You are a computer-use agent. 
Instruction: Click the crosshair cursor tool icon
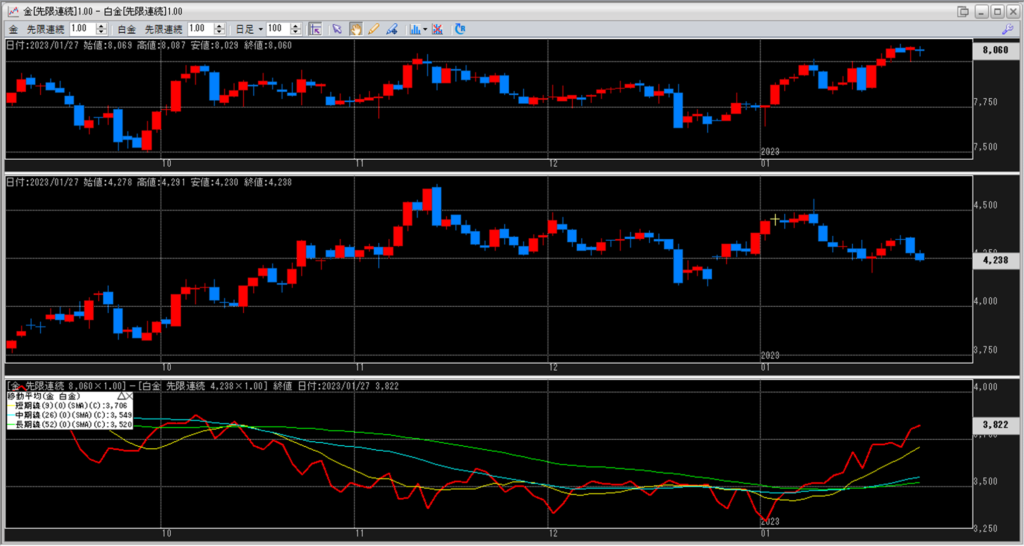[x=315, y=29]
